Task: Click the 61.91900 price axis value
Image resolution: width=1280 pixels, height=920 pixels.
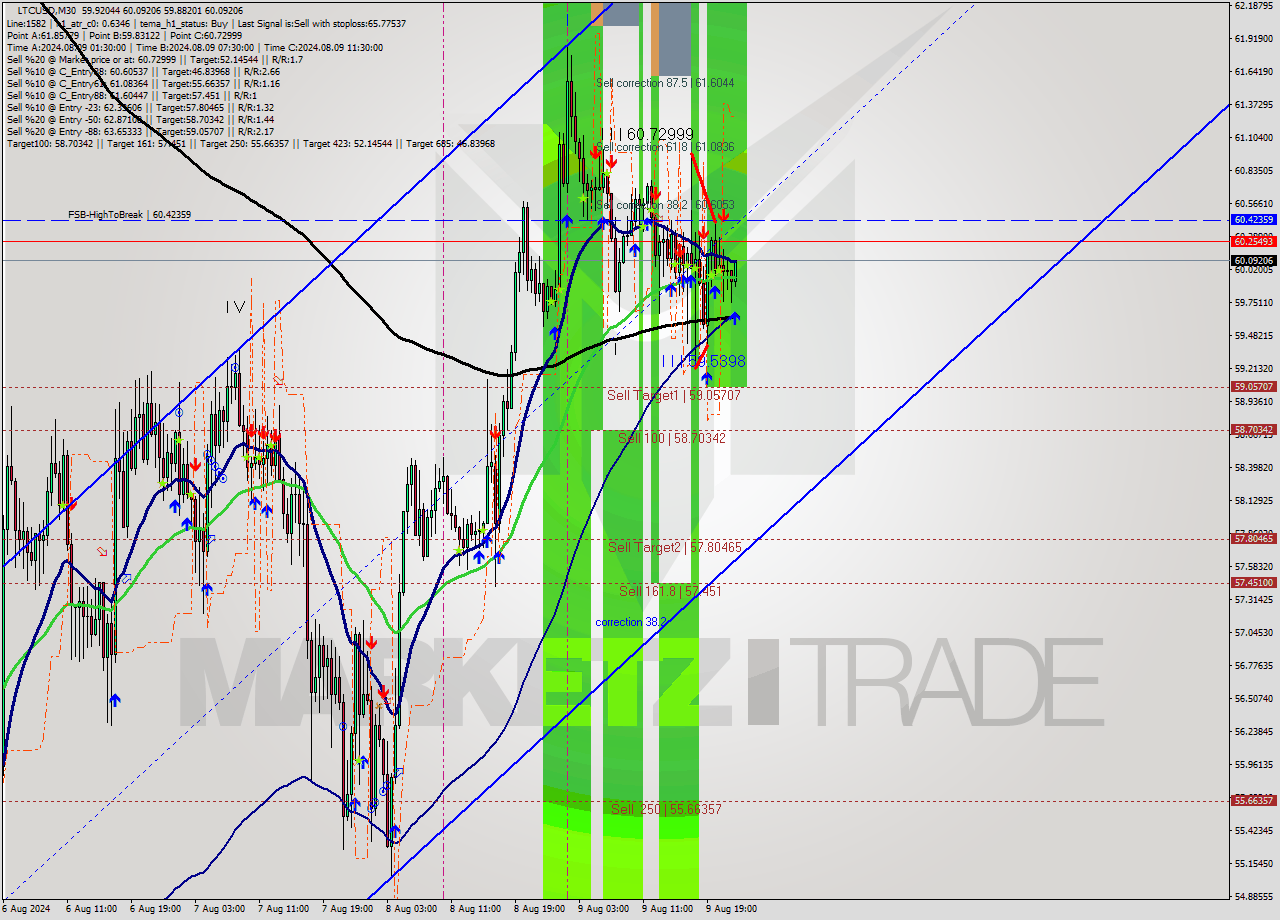Action: (x=1253, y=39)
